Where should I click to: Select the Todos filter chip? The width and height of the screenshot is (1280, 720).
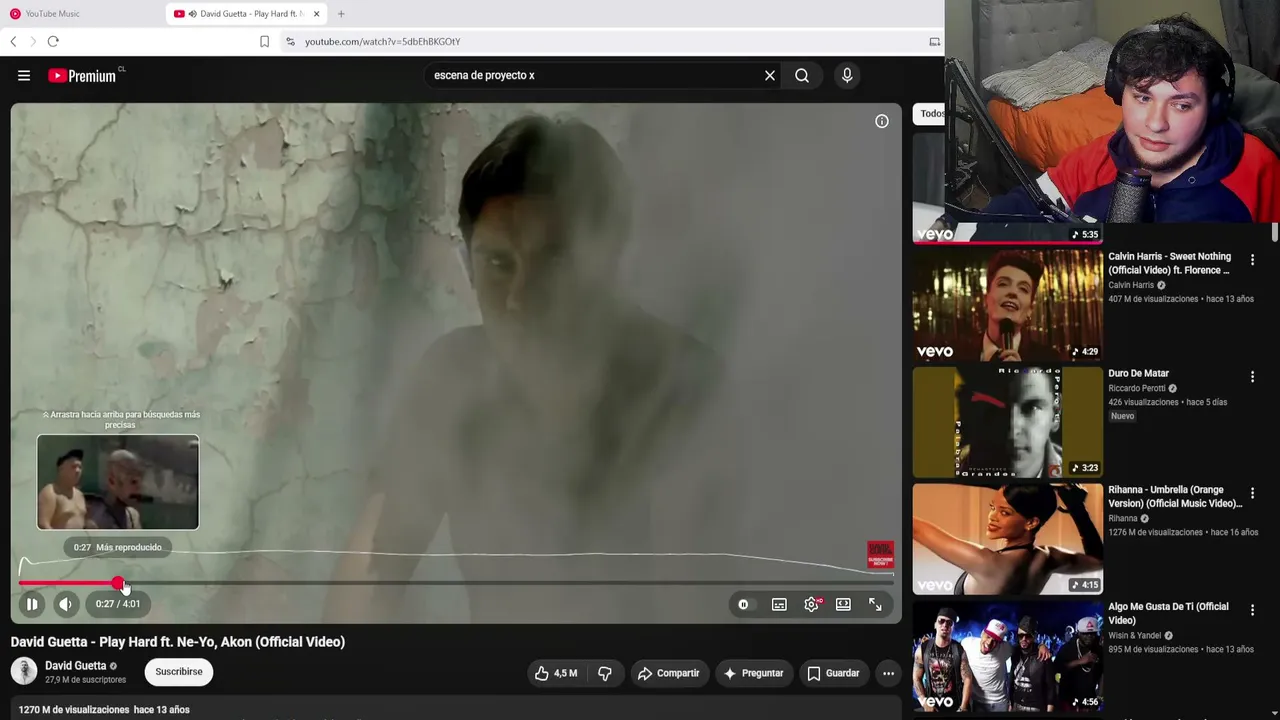coord(929,114)
